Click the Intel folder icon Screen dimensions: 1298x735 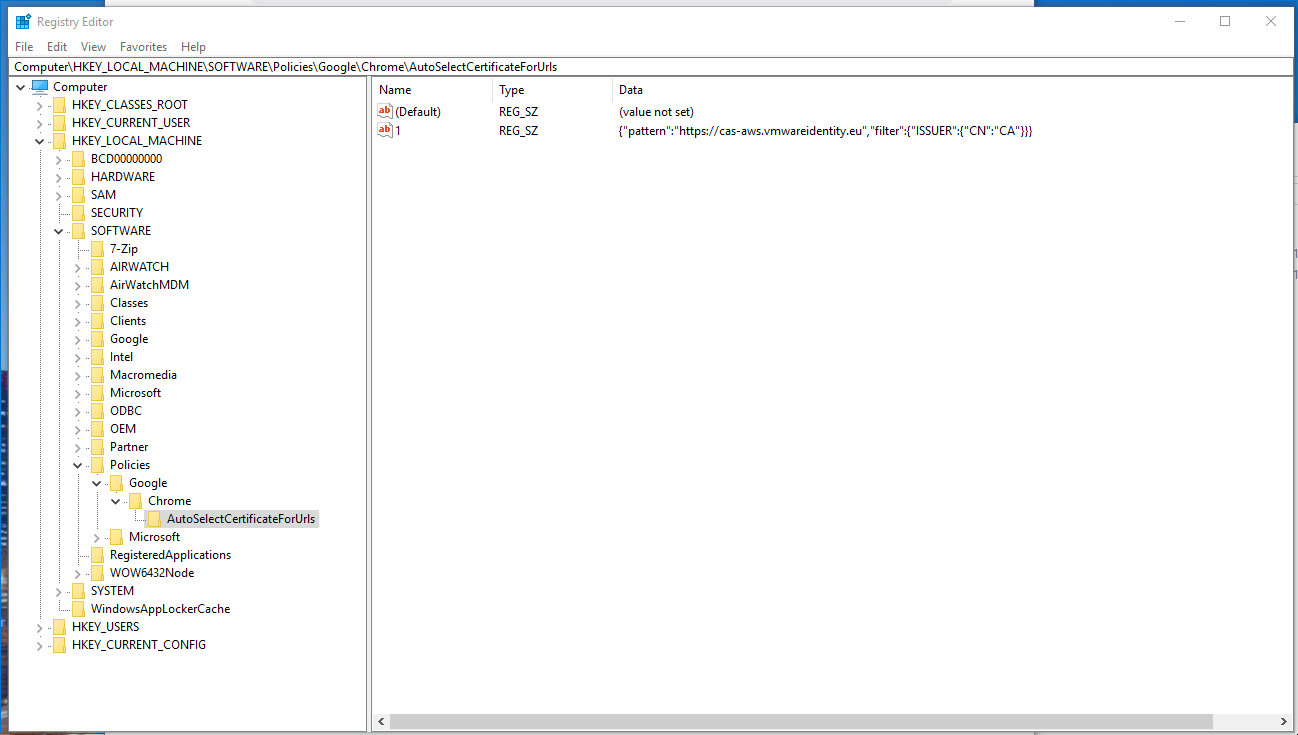coord(97,357)
